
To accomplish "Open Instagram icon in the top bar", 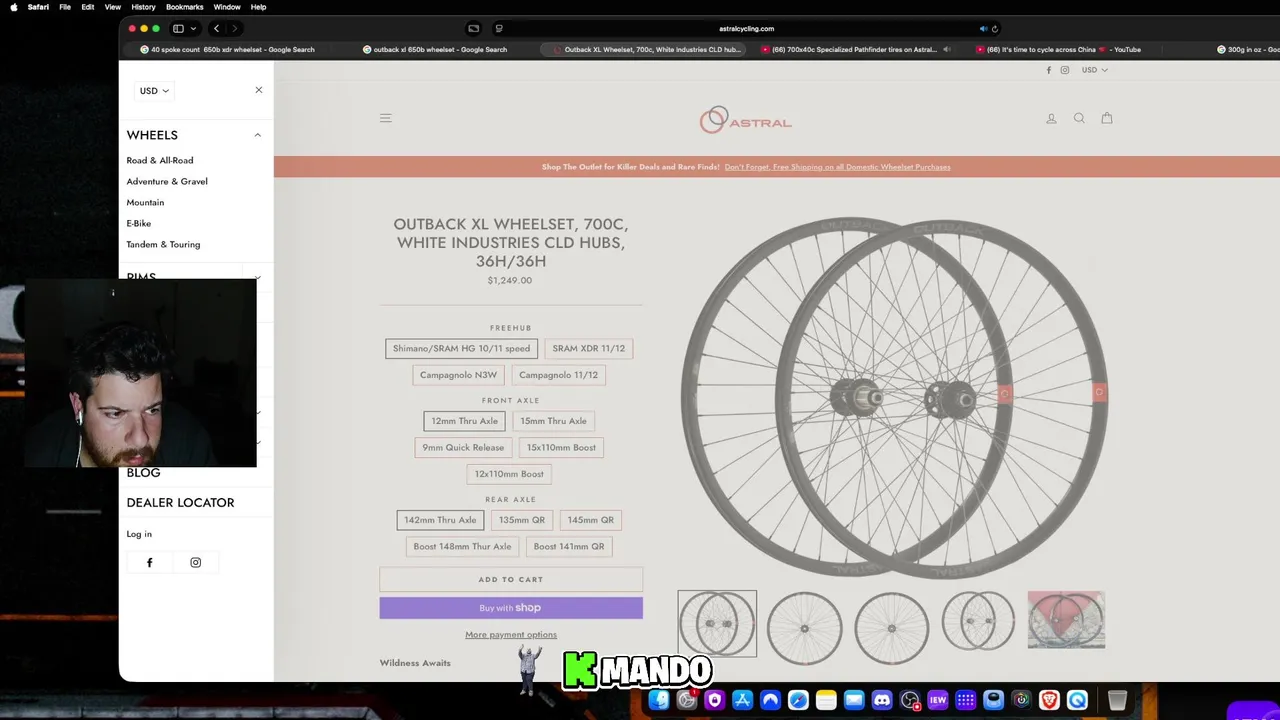I will point(1065,70).
